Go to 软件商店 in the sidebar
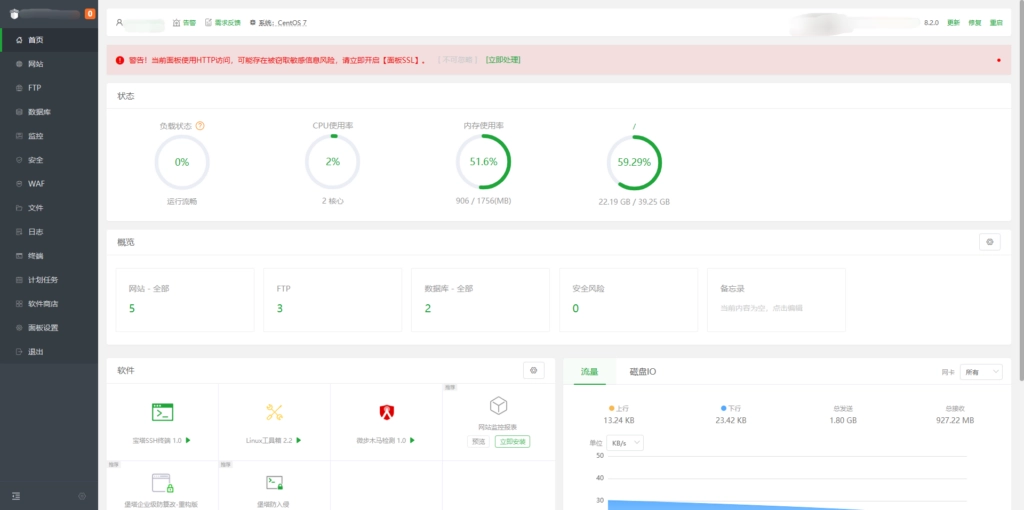Viewport: 1024px width, 510px height. [x=43, y=304]
